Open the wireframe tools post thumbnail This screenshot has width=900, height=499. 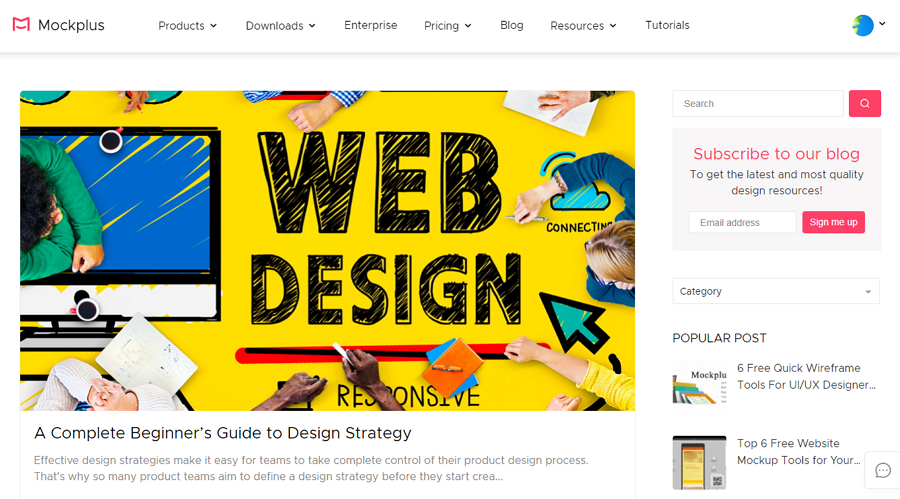(699, 386)
